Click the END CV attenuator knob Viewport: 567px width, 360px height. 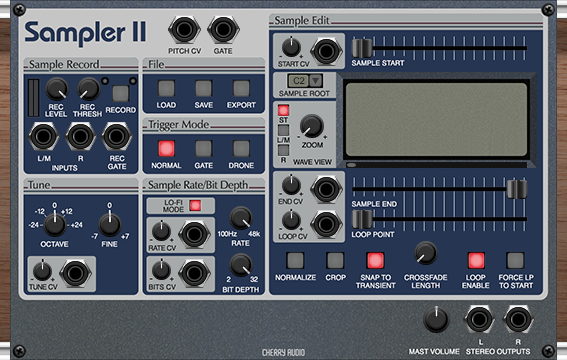coord(291,185)
